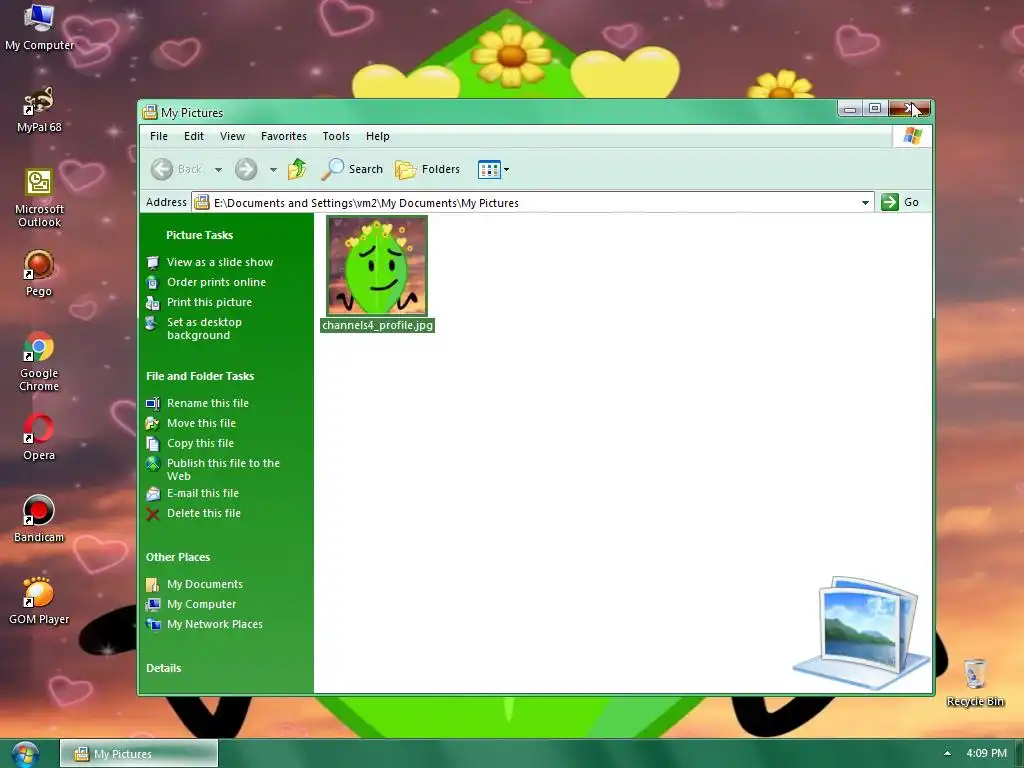Go to My Computer in Other Places
The height and width of the screenshot is (768, 1024).
point(201,604)
